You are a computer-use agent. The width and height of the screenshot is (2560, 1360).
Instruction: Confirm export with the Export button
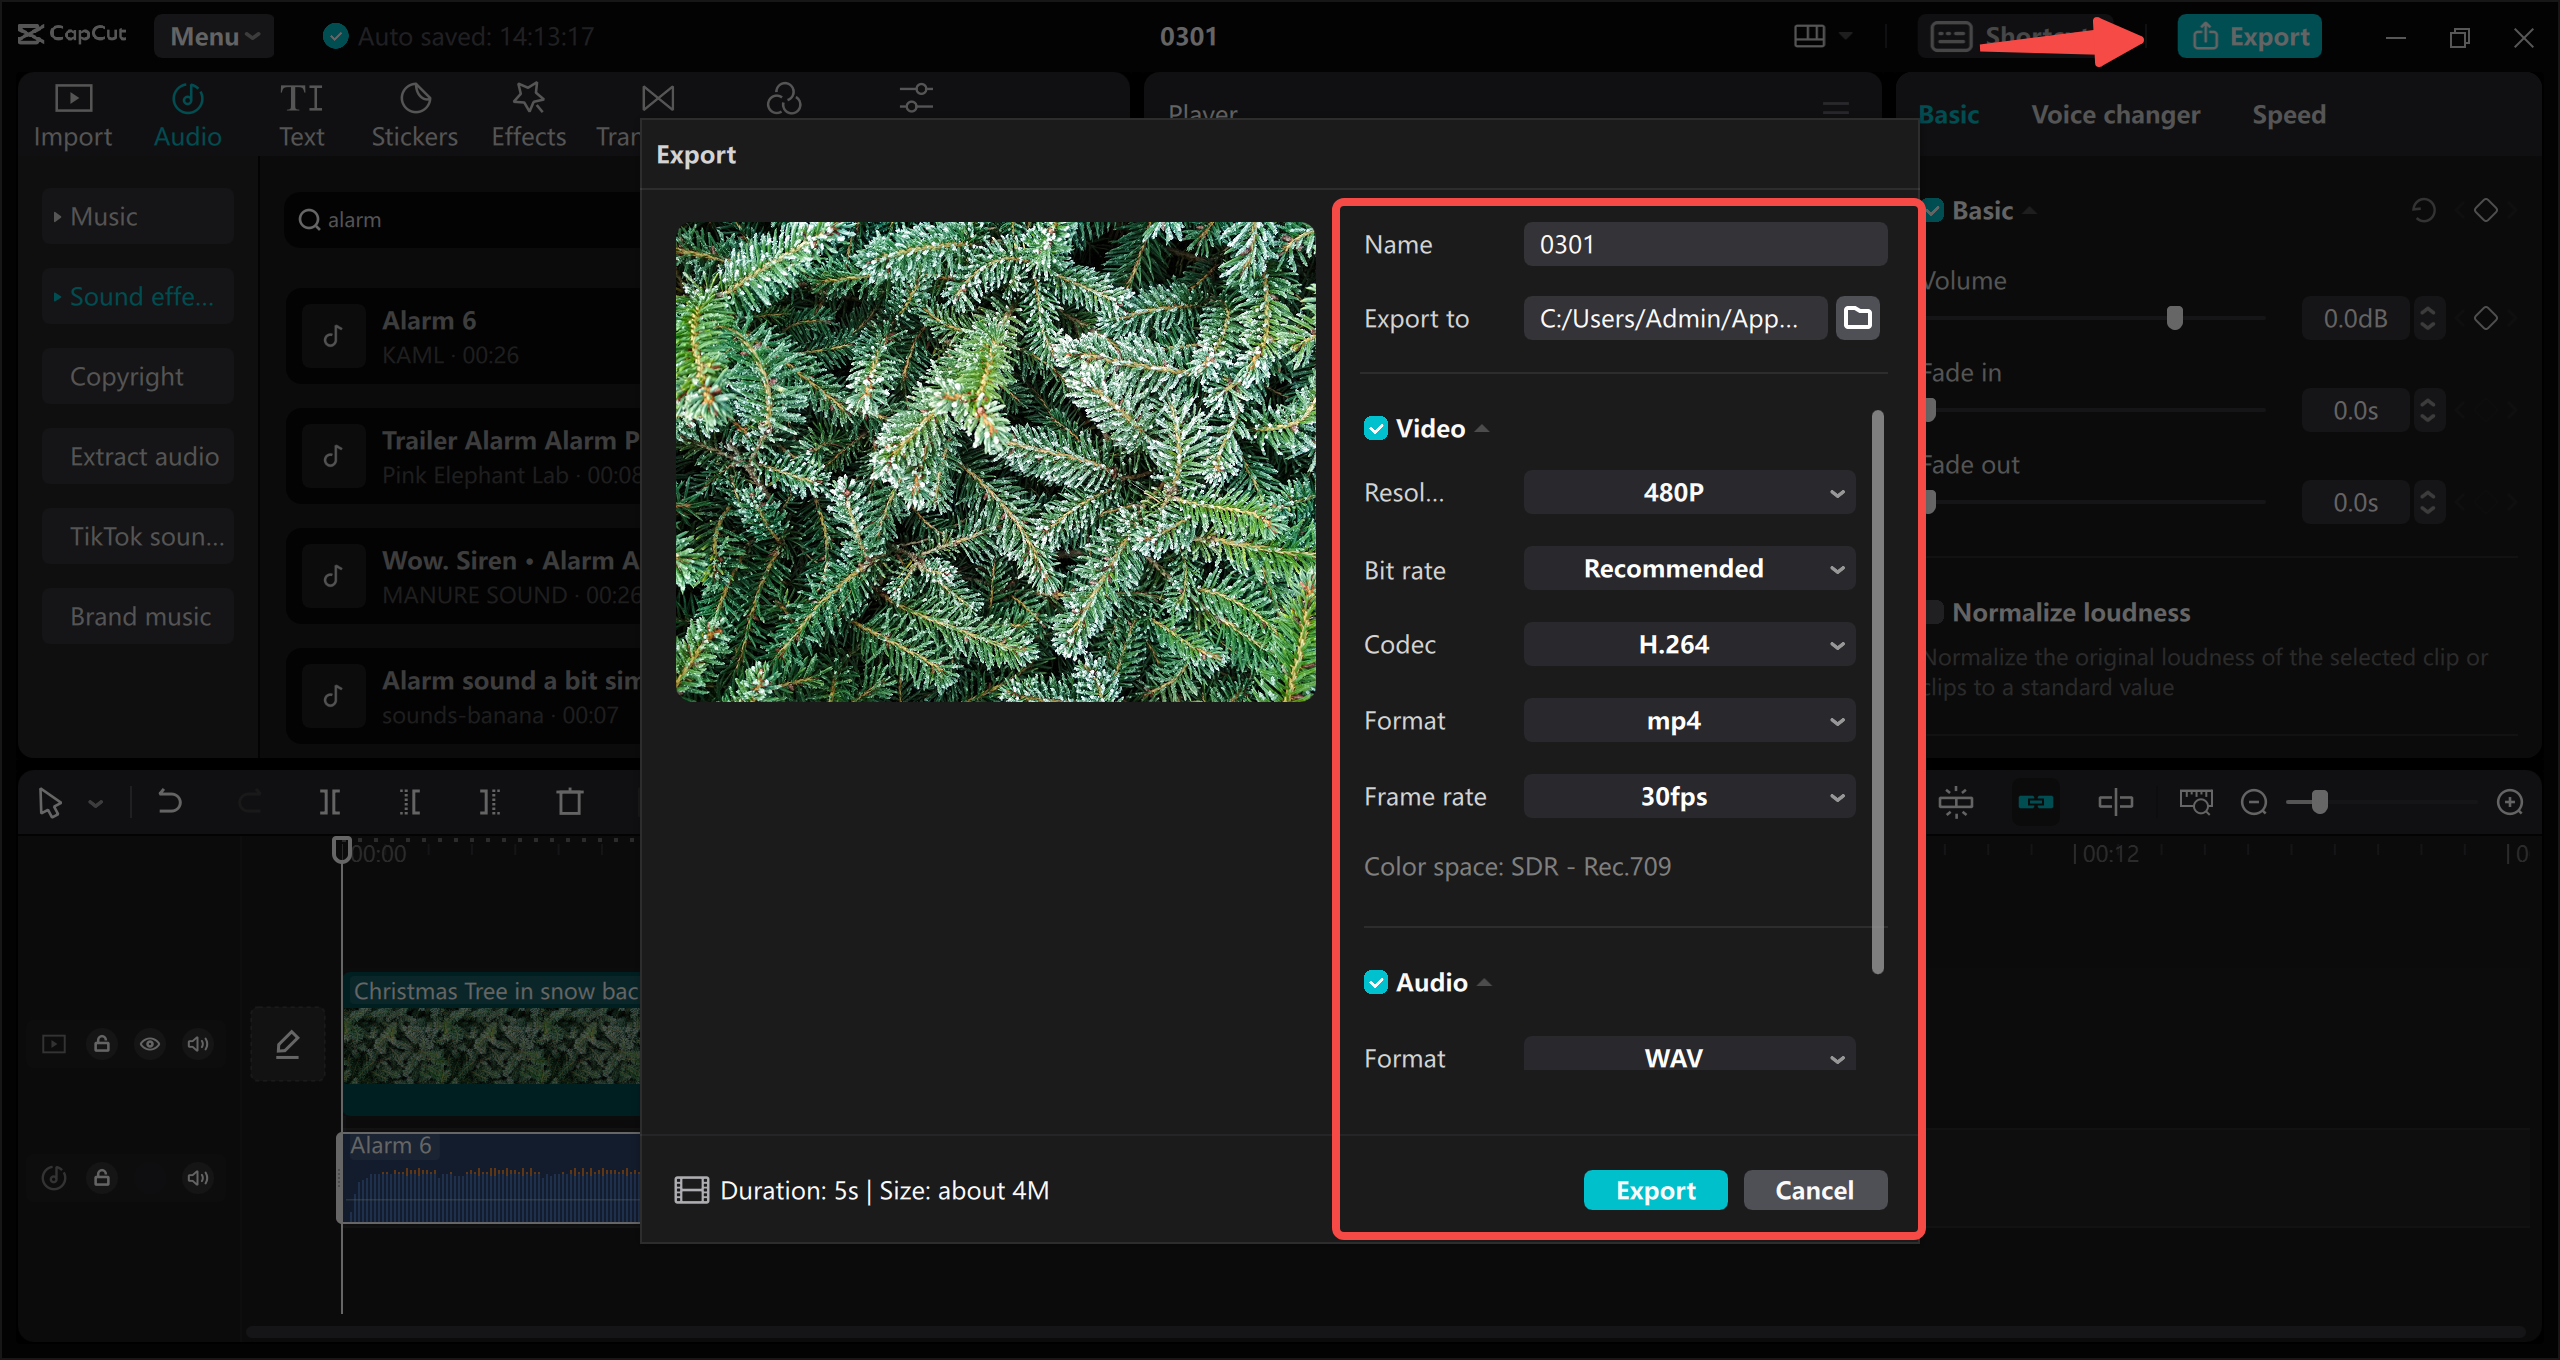1655,1190
